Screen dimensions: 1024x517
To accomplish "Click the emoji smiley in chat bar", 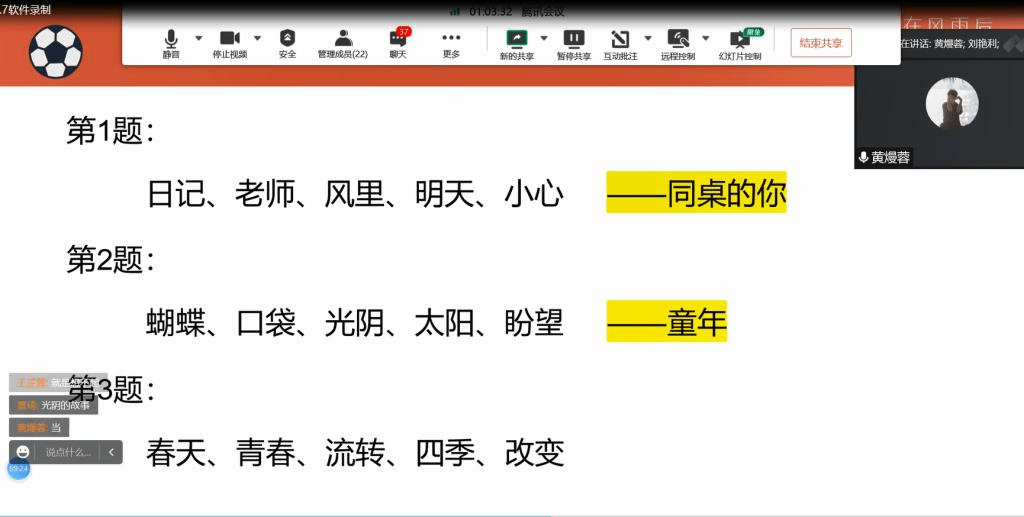I will pos(23,452).
